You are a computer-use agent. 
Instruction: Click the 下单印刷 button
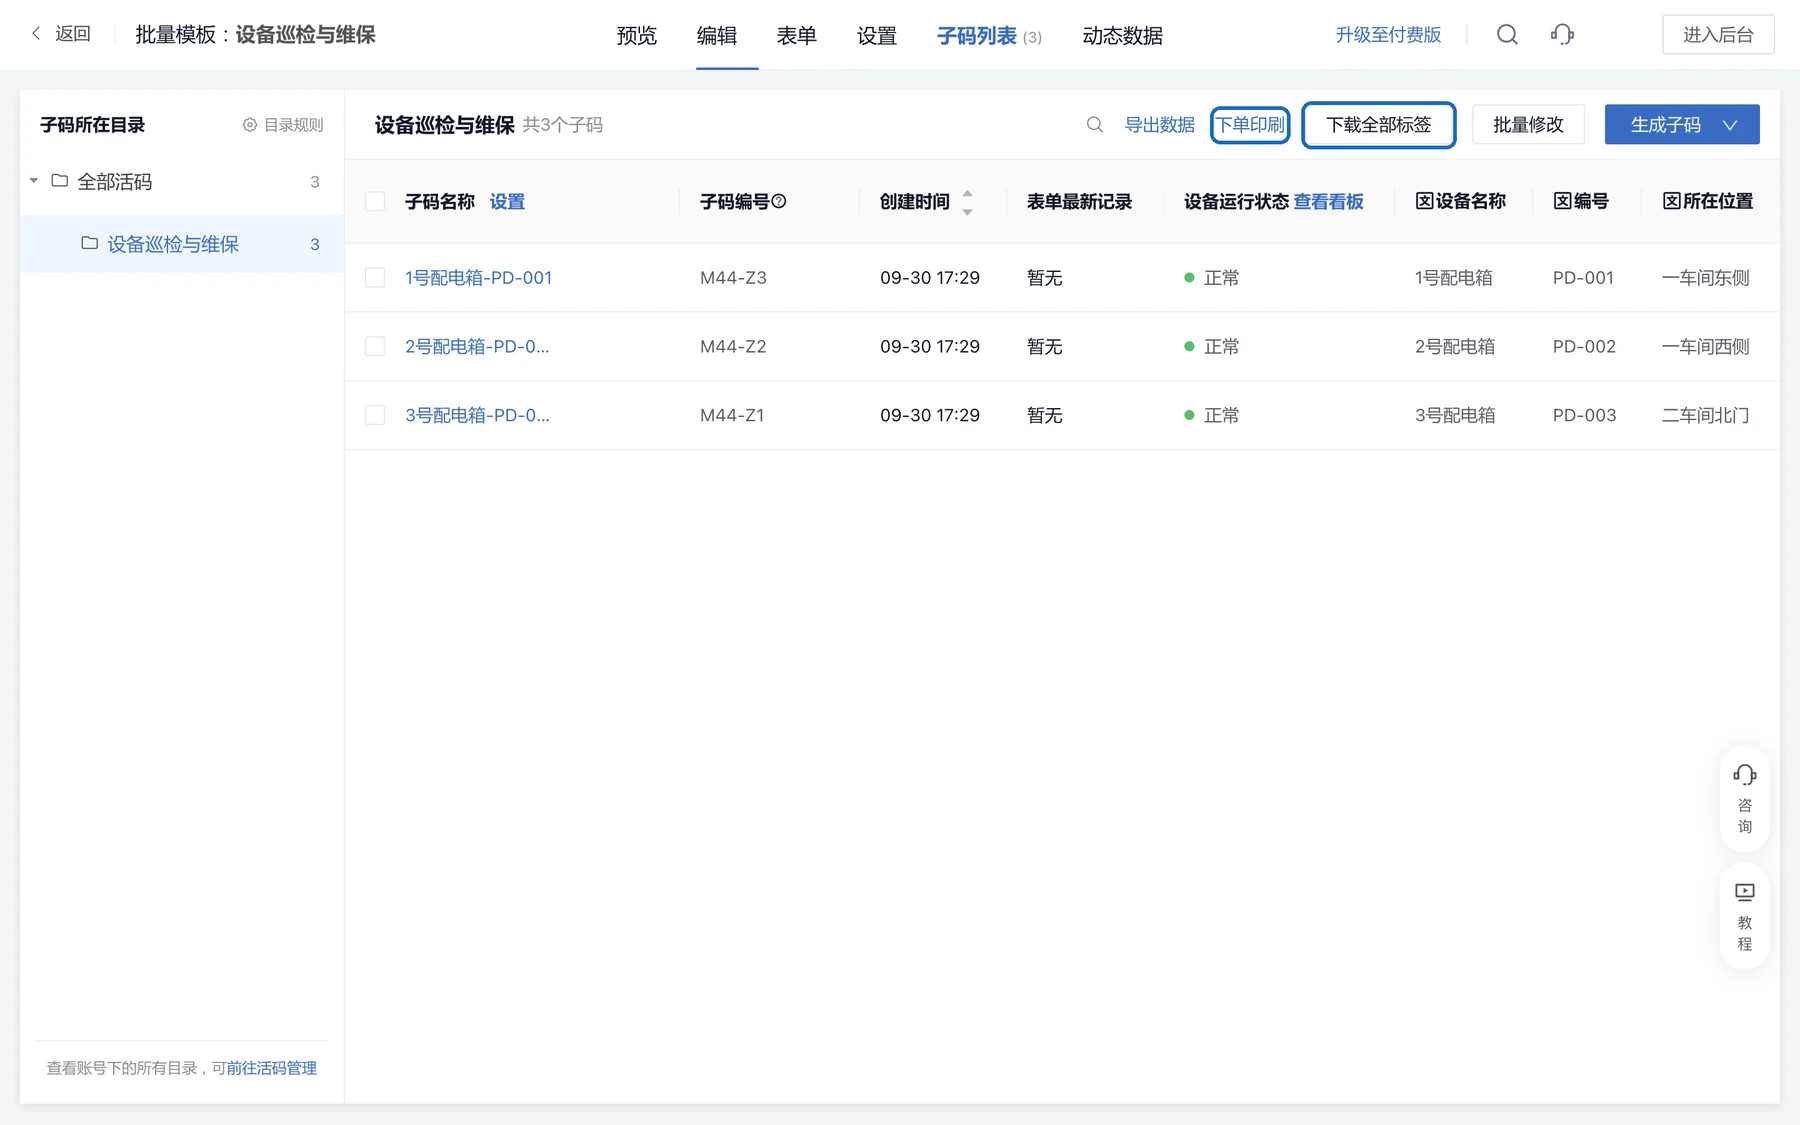(1250, 125)
